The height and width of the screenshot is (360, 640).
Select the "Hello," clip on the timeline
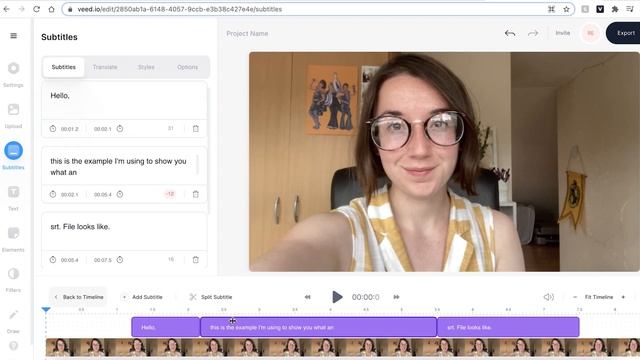coord(166,327)
